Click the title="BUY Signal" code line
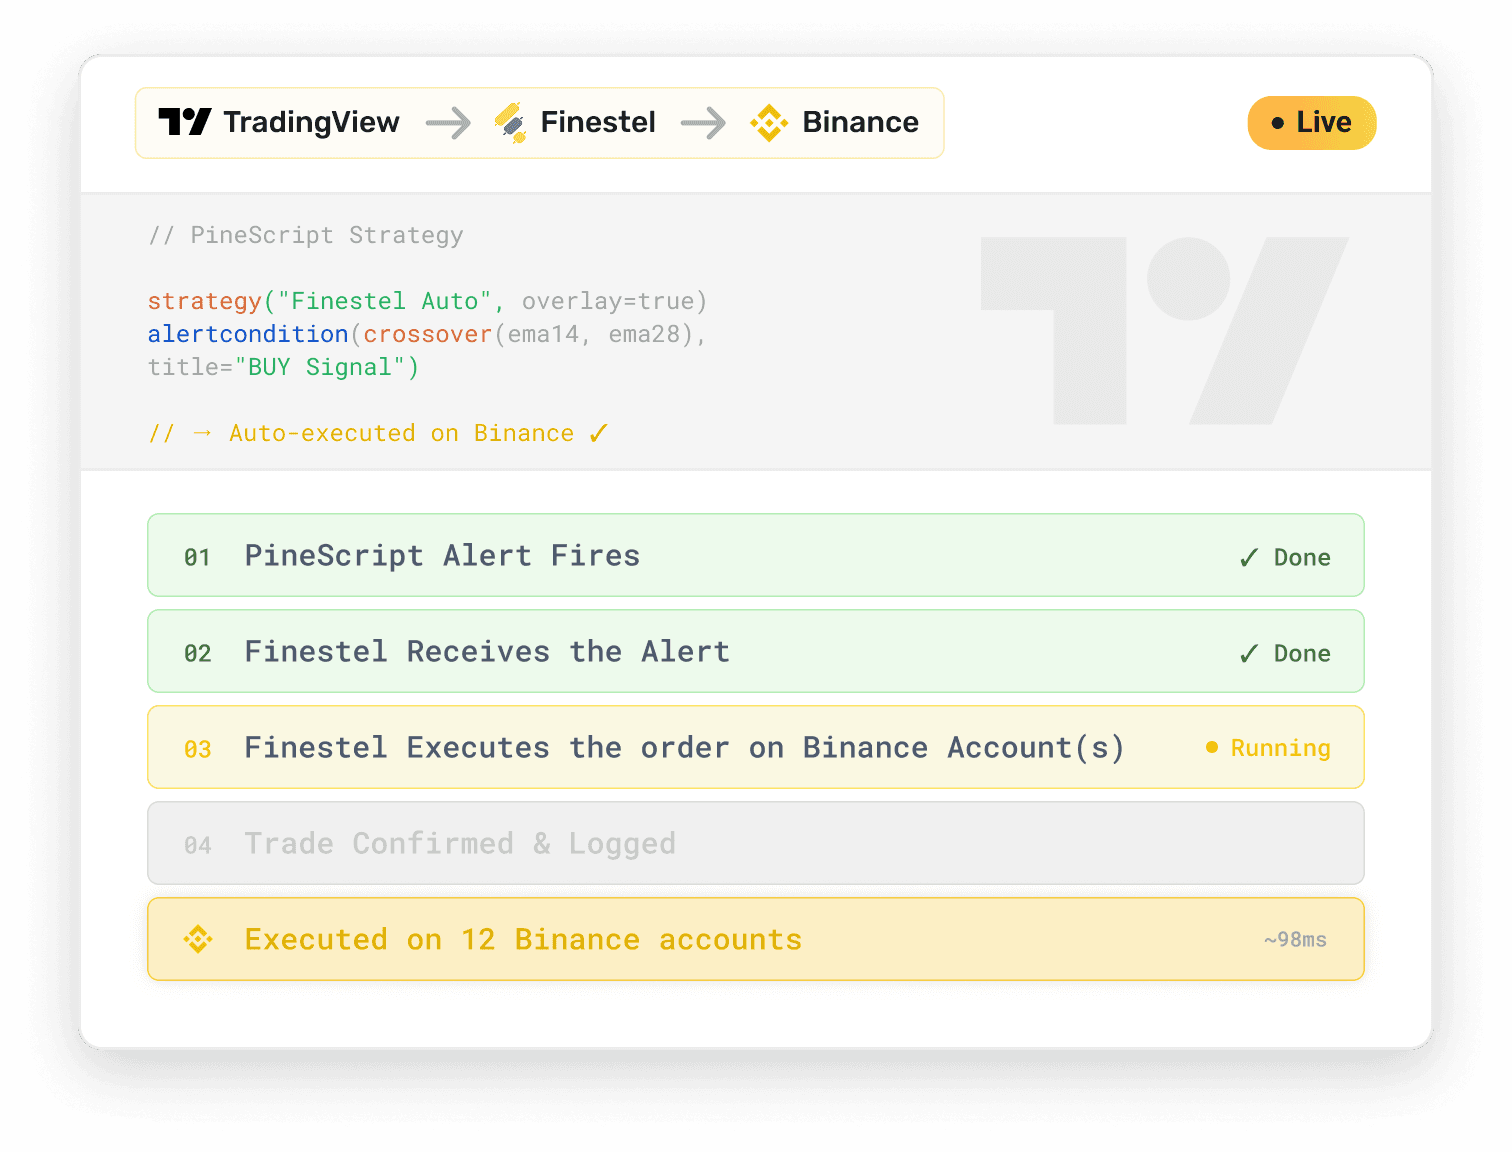The width and height of the screenshot is (1512, 1152). [x=284, y=368]
